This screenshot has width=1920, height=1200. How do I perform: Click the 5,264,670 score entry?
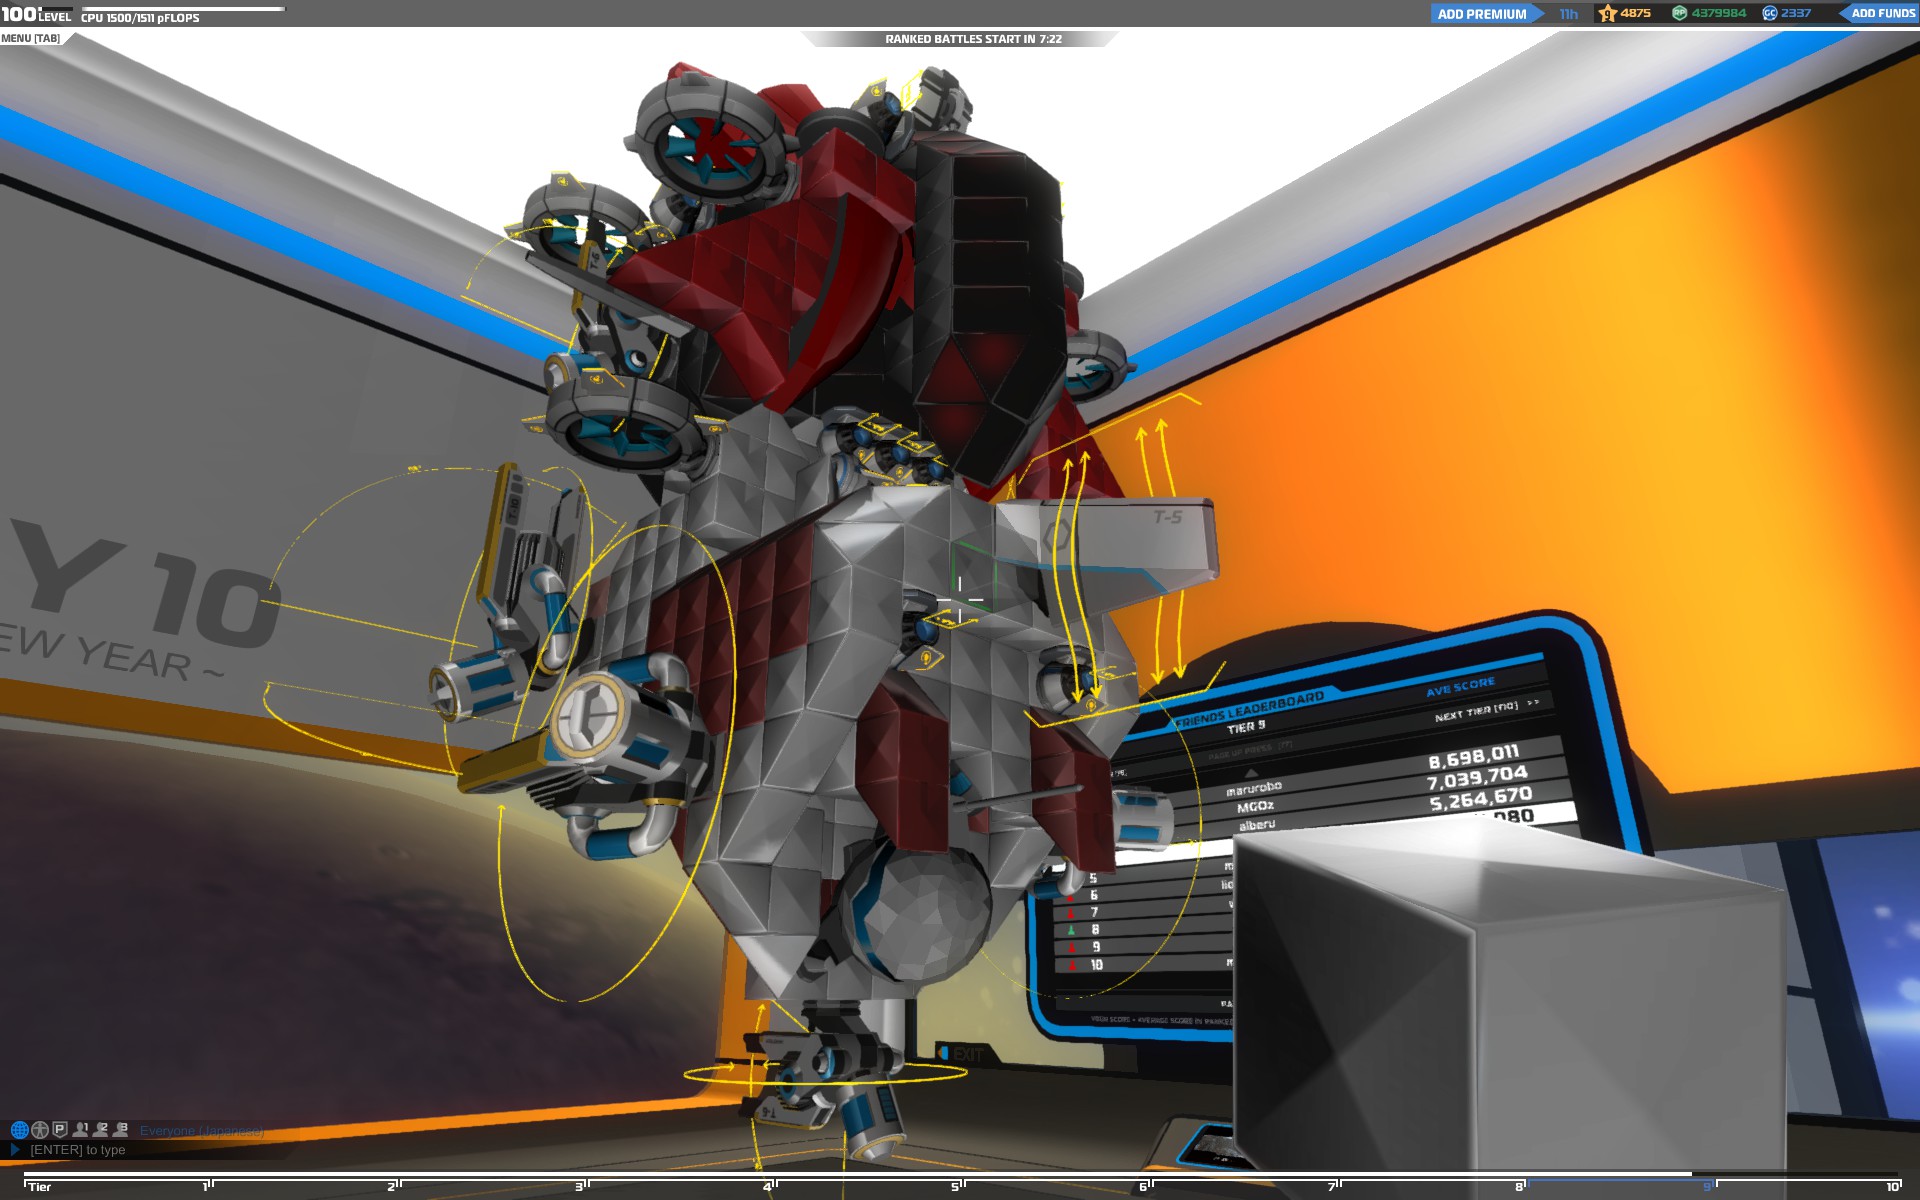tap(1481, 799)
